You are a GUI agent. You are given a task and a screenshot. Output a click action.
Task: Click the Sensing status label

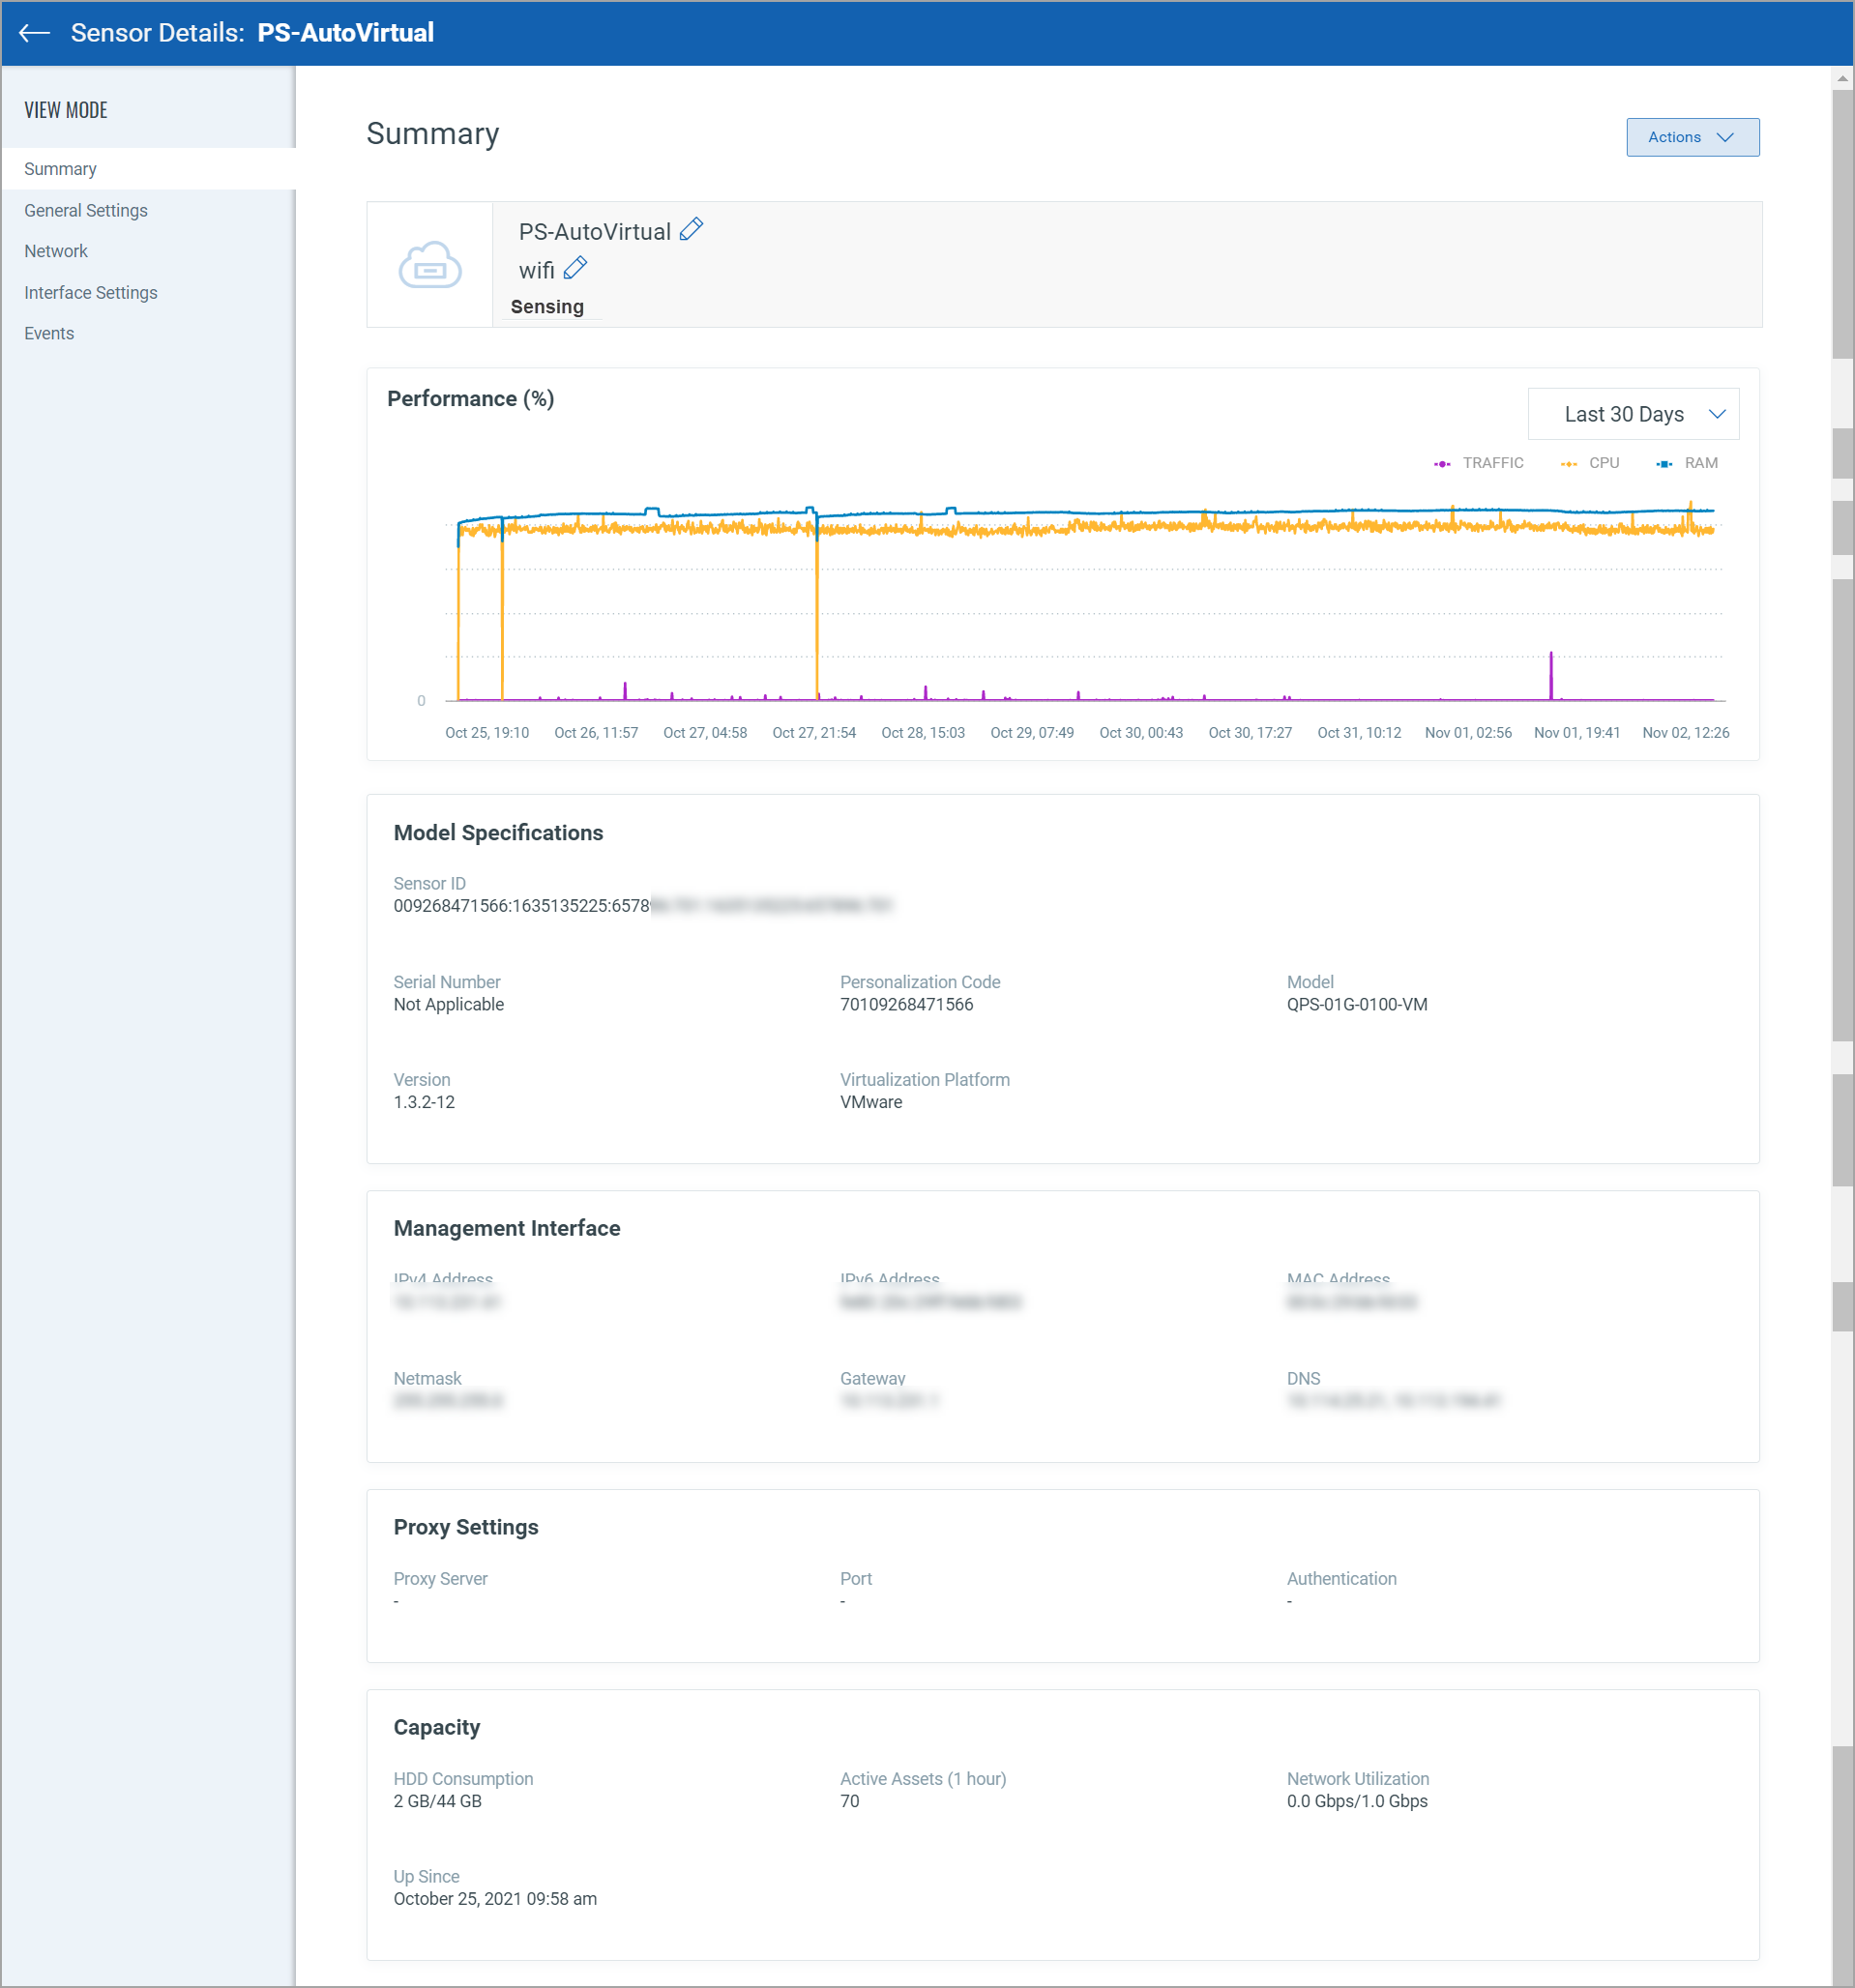tap(547, 307)
